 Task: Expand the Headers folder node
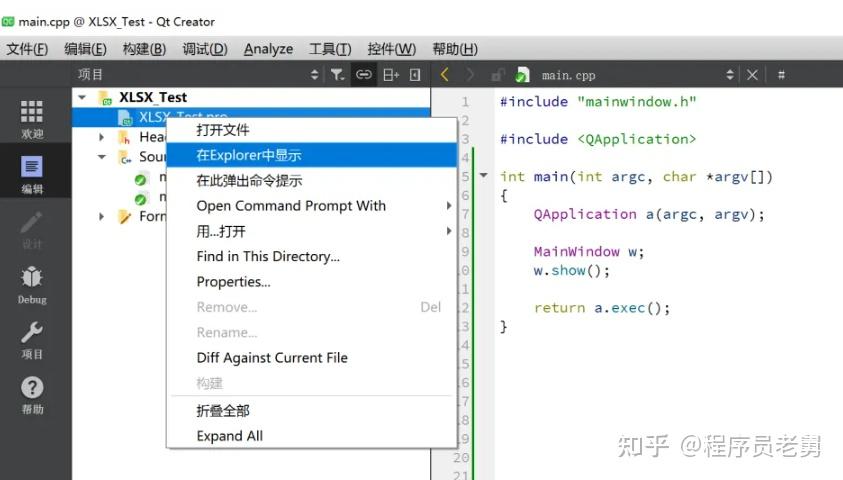101,137
